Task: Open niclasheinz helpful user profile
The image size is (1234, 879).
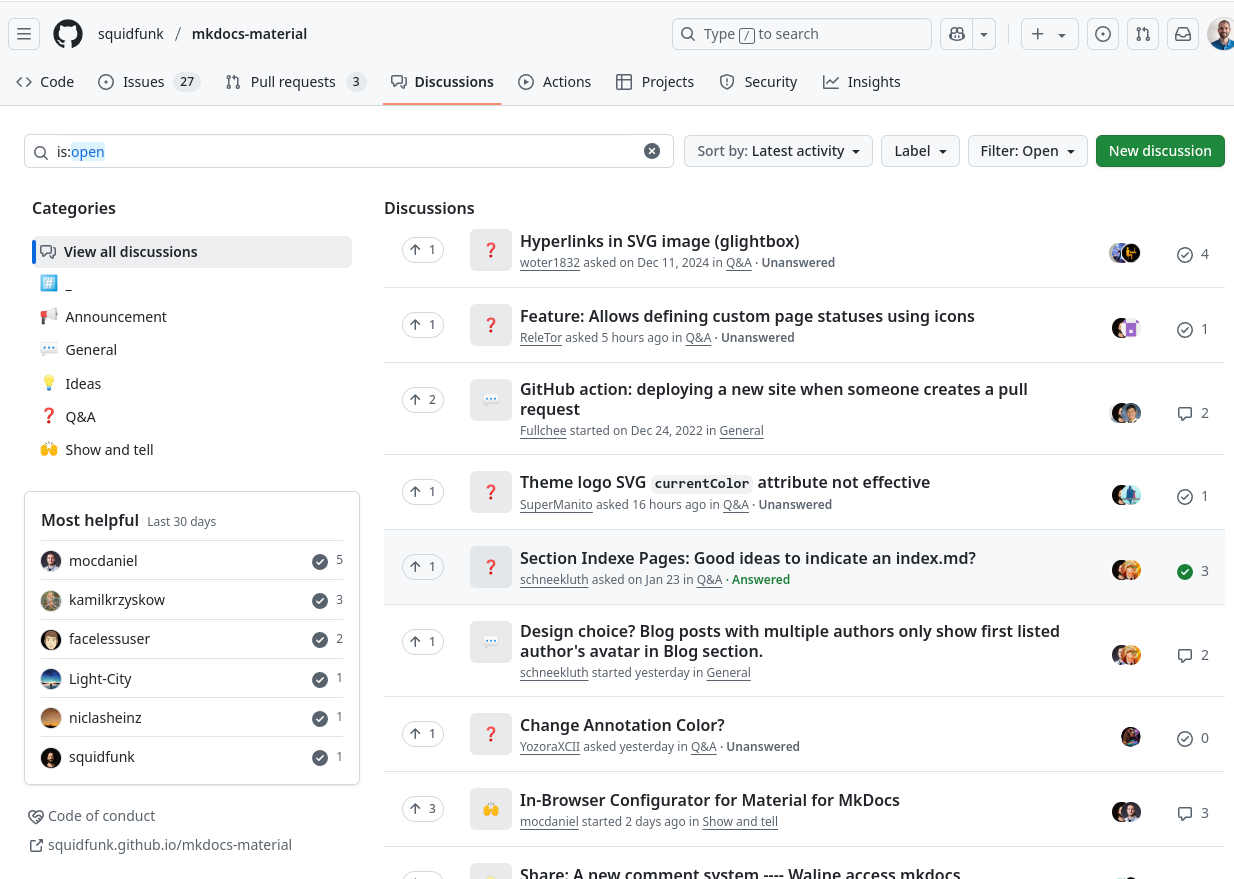Action: point(106,718)
